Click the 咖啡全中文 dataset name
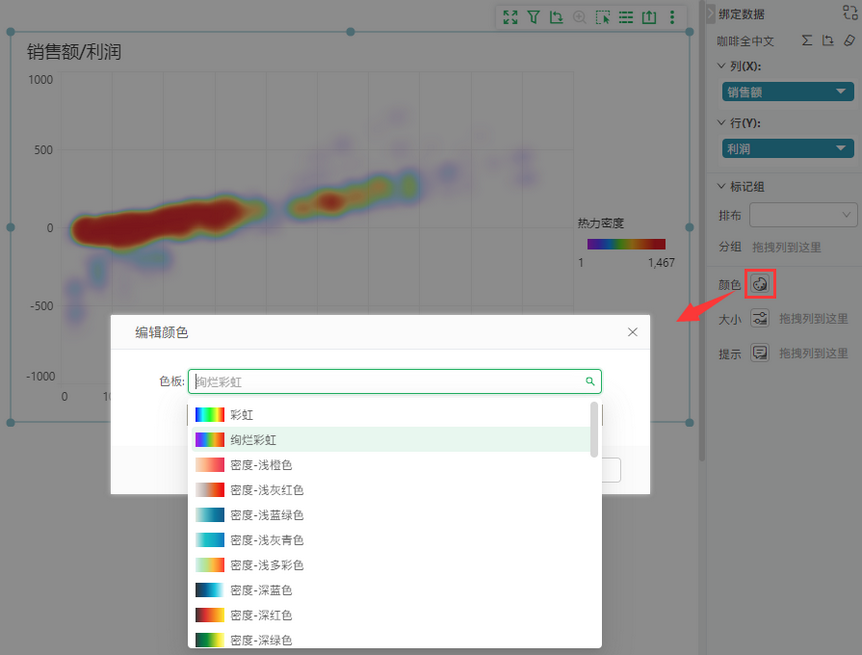The height and width of the screenshot is (655, 862). point(745,41)
